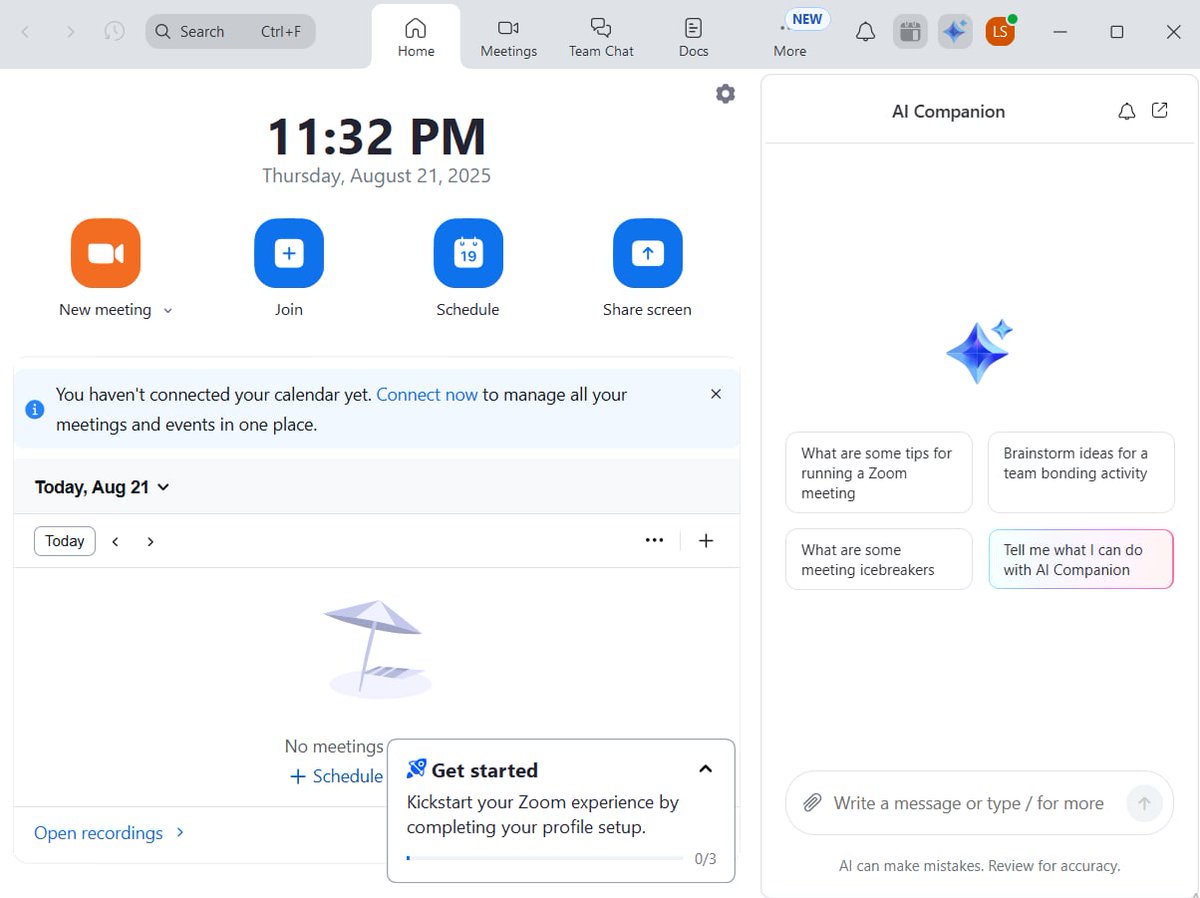The width and height of the screenshot is (1200, 898).
Task: Select 'Brainstorm ideas for a team bonding activity'
Action: pyautogui.click(x=1081, y=473)
